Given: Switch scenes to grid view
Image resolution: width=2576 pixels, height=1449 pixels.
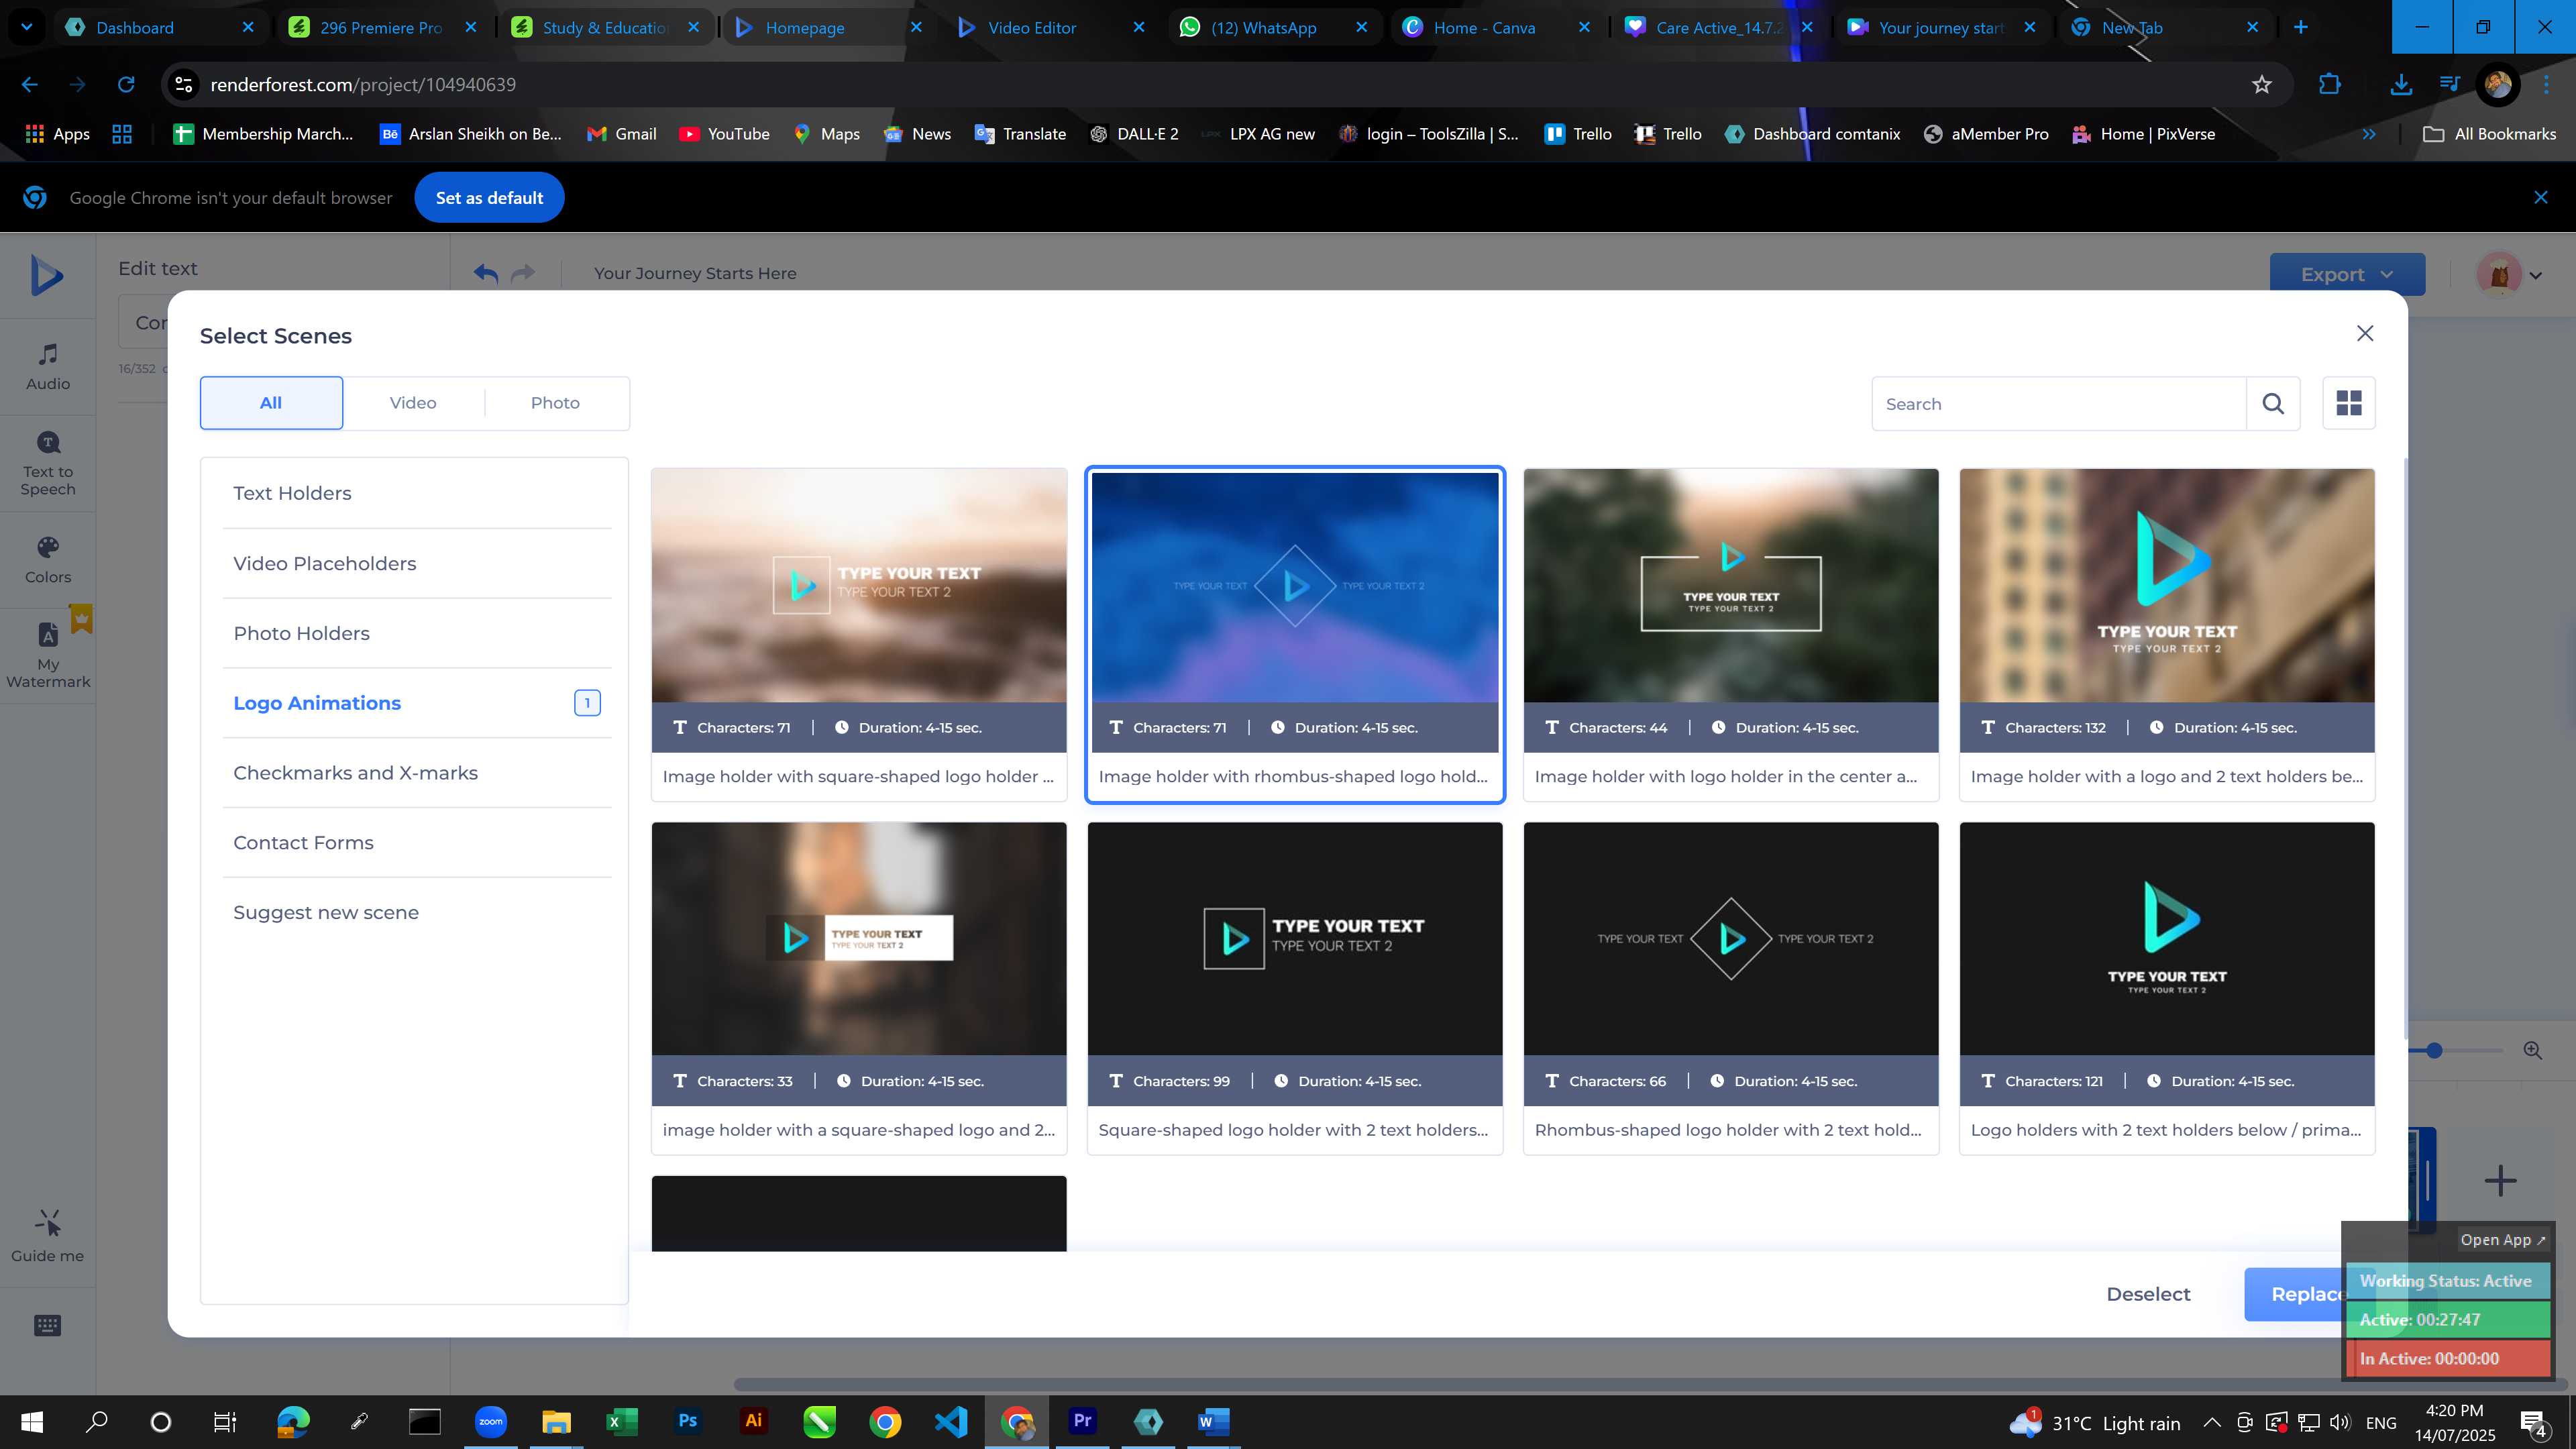Looking at the screenshot, I should point(2349,403).
